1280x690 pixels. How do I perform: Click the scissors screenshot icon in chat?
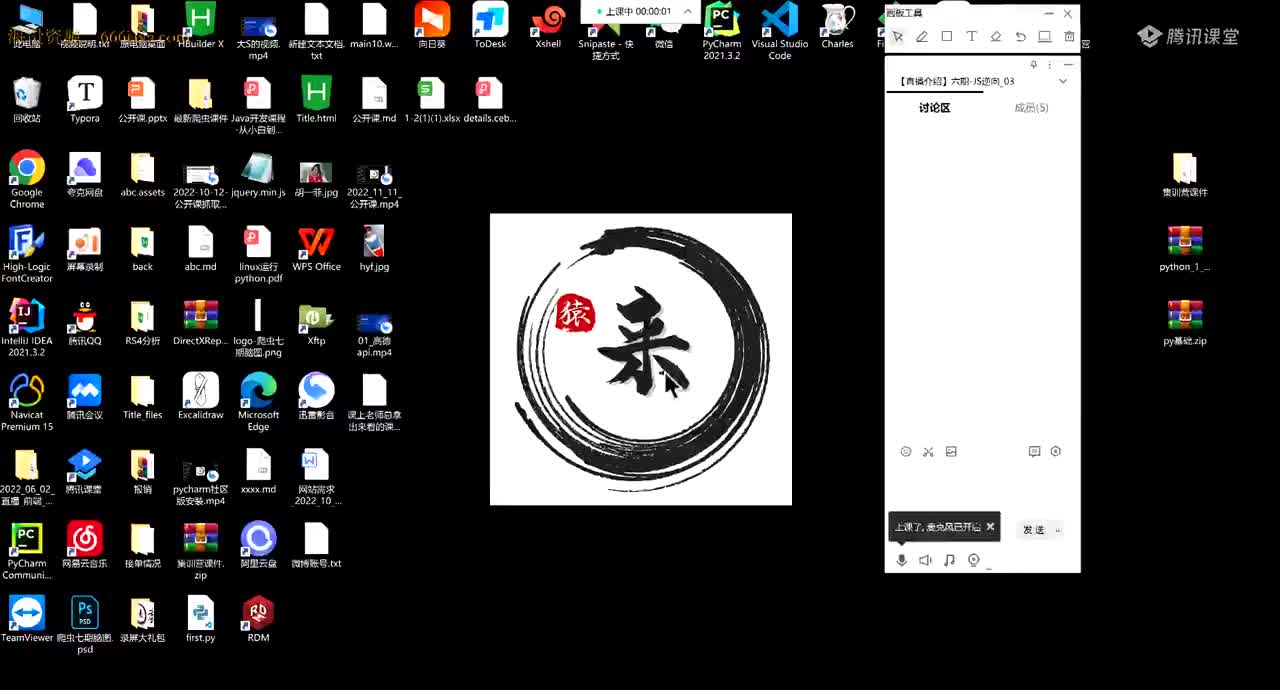[x=928, y=452]
